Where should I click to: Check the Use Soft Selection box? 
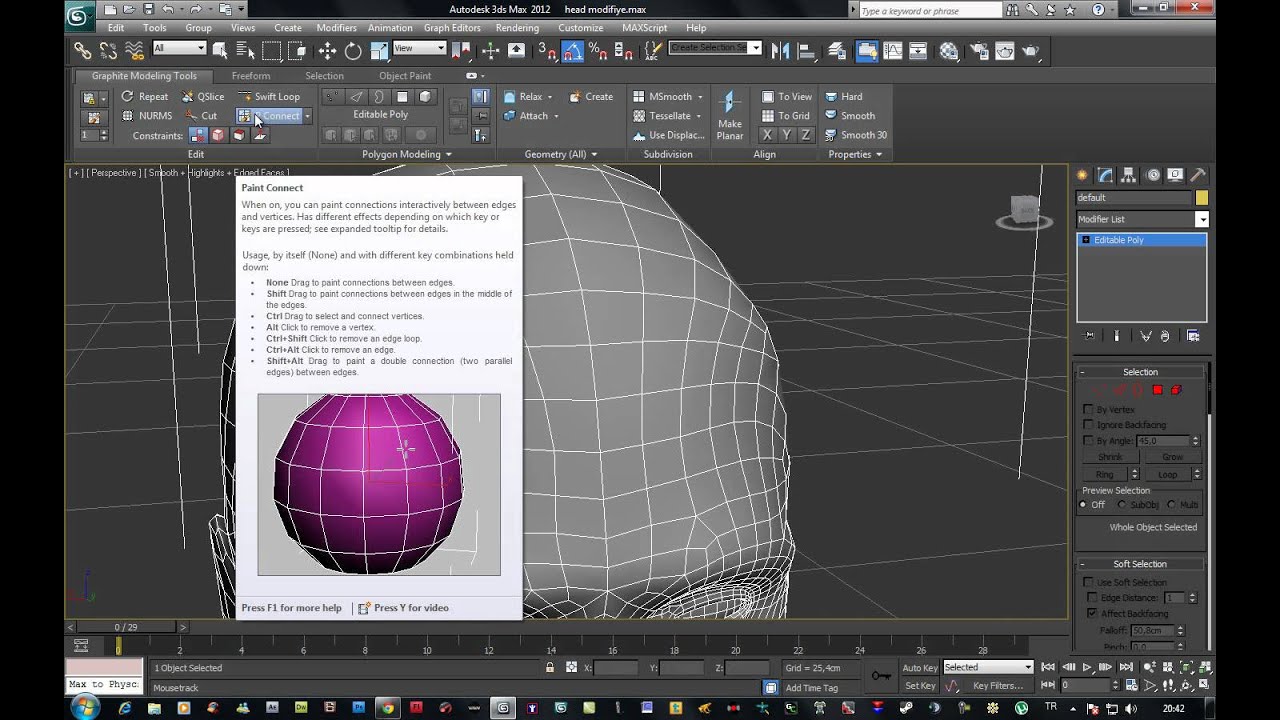(1088, 582)
